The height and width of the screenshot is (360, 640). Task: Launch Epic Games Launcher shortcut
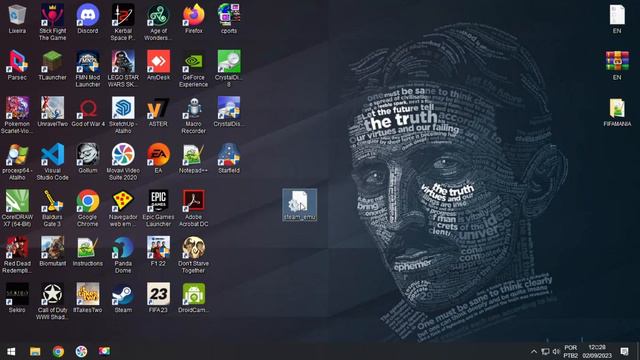pyautogui.click(x=158, y=209)
